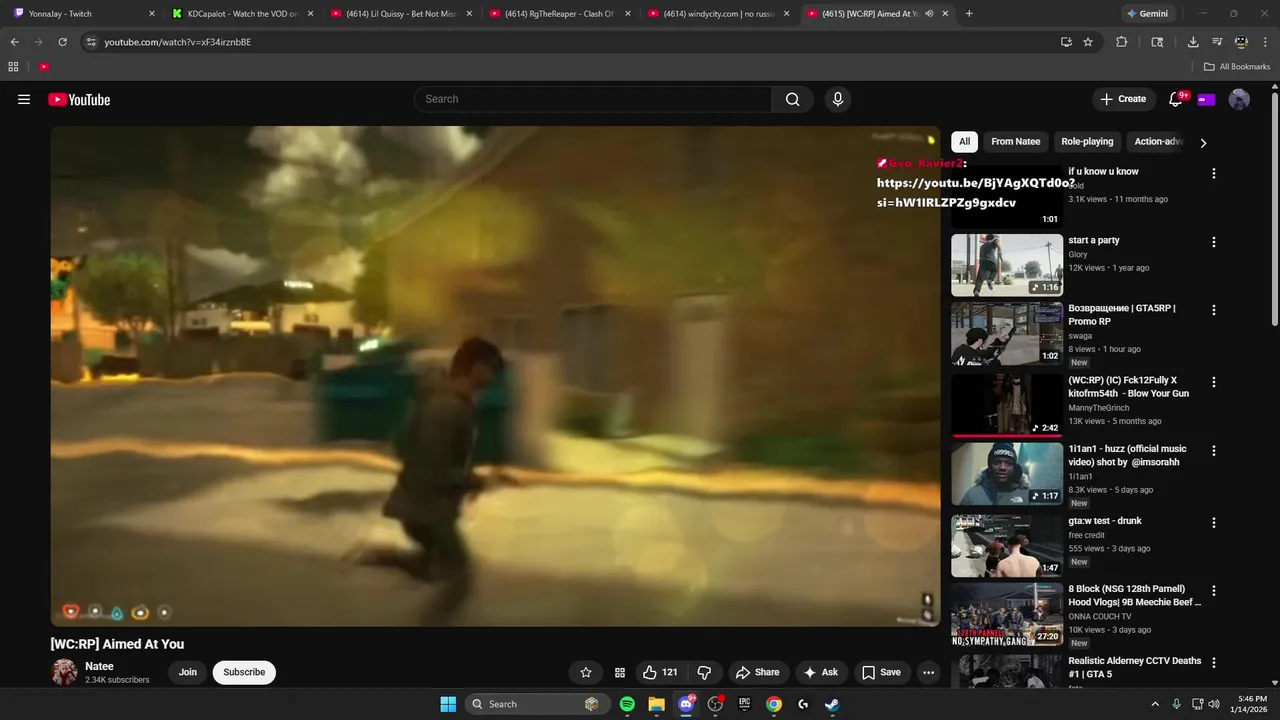Click the grid icon beside the like button
Image resolution: width=1280 pixels, height=720 pixels.
619,672
